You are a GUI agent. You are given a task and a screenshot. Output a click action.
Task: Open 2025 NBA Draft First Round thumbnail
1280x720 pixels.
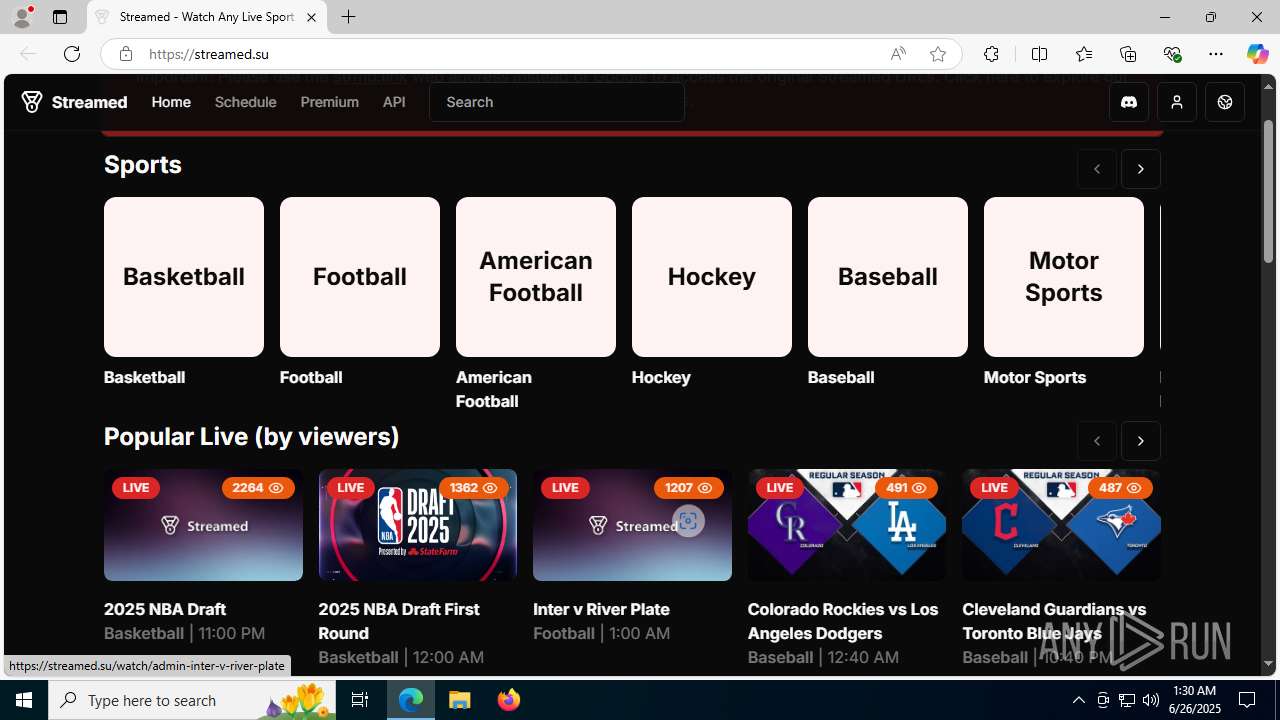coord(418,525)
